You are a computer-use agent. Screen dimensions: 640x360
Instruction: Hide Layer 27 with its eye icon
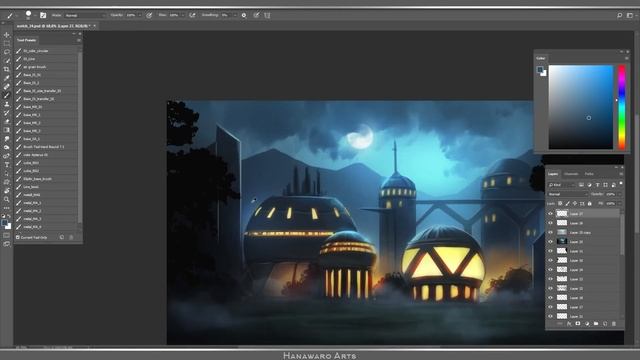pos(550,213)
